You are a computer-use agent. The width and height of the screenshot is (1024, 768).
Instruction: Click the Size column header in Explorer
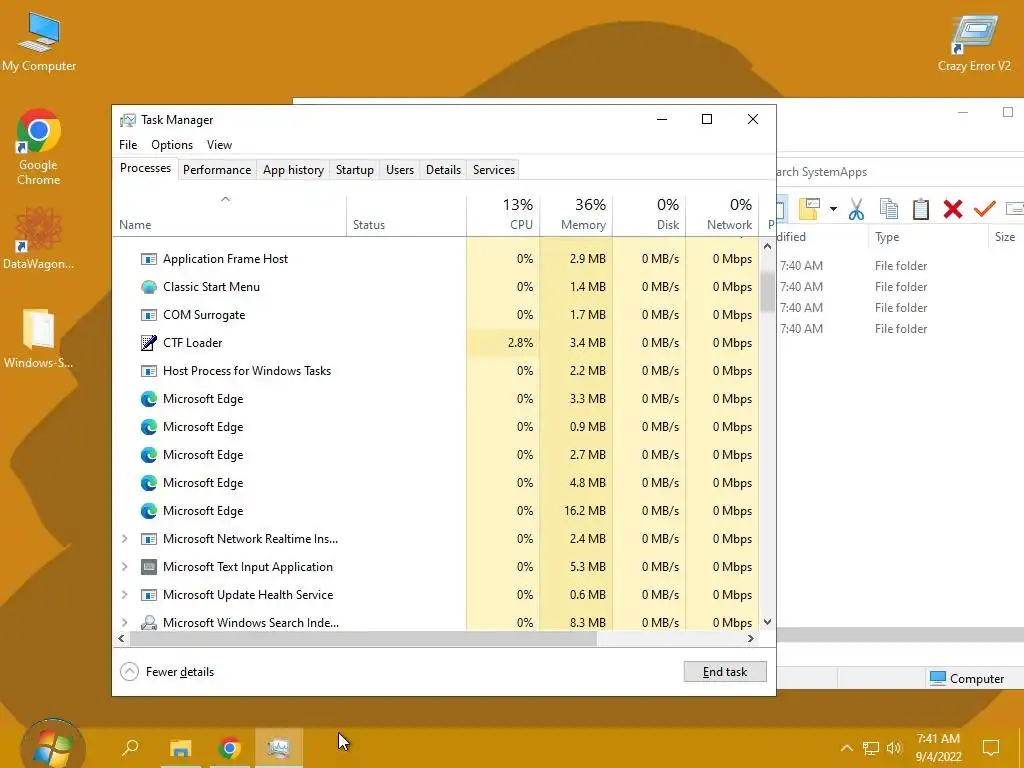[x=1004, y=237]
